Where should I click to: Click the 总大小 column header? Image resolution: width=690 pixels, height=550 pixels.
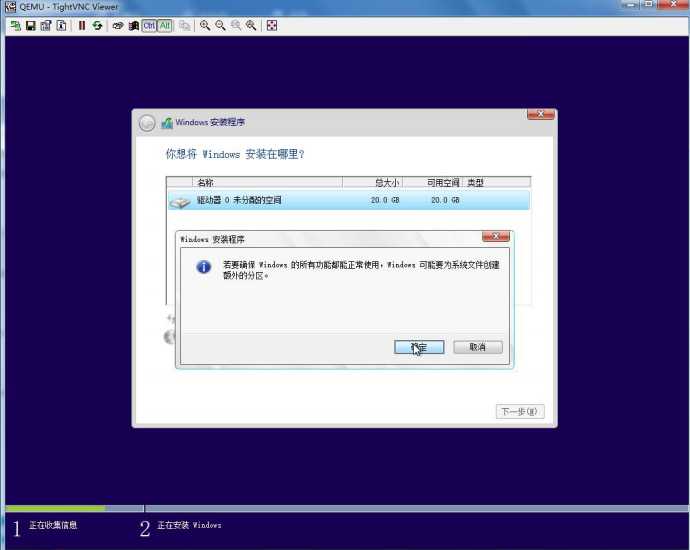coord(372,182)
